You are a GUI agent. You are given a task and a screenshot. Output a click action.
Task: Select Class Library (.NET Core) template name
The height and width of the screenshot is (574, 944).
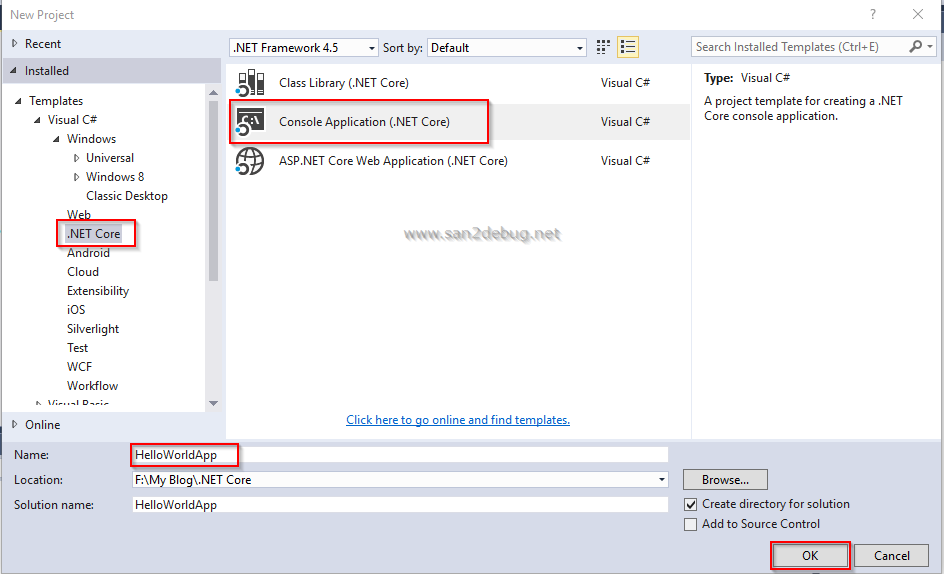[x=344, y=83]
